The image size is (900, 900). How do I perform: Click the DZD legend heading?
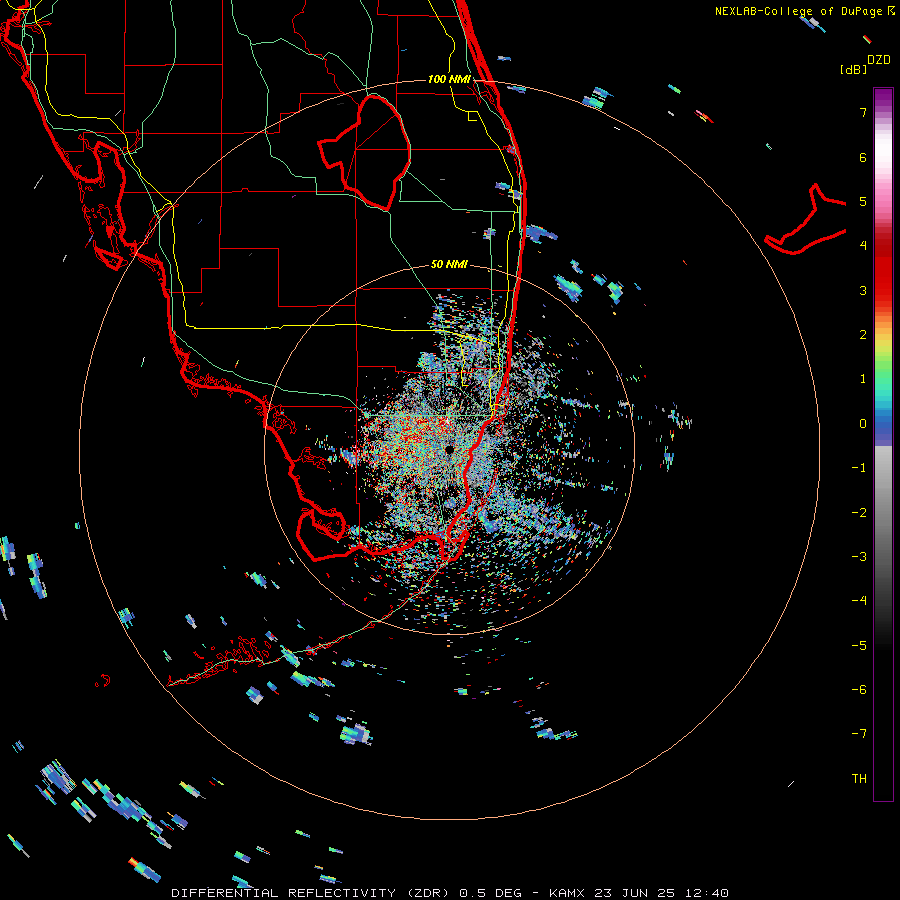(x=879, y=60)
